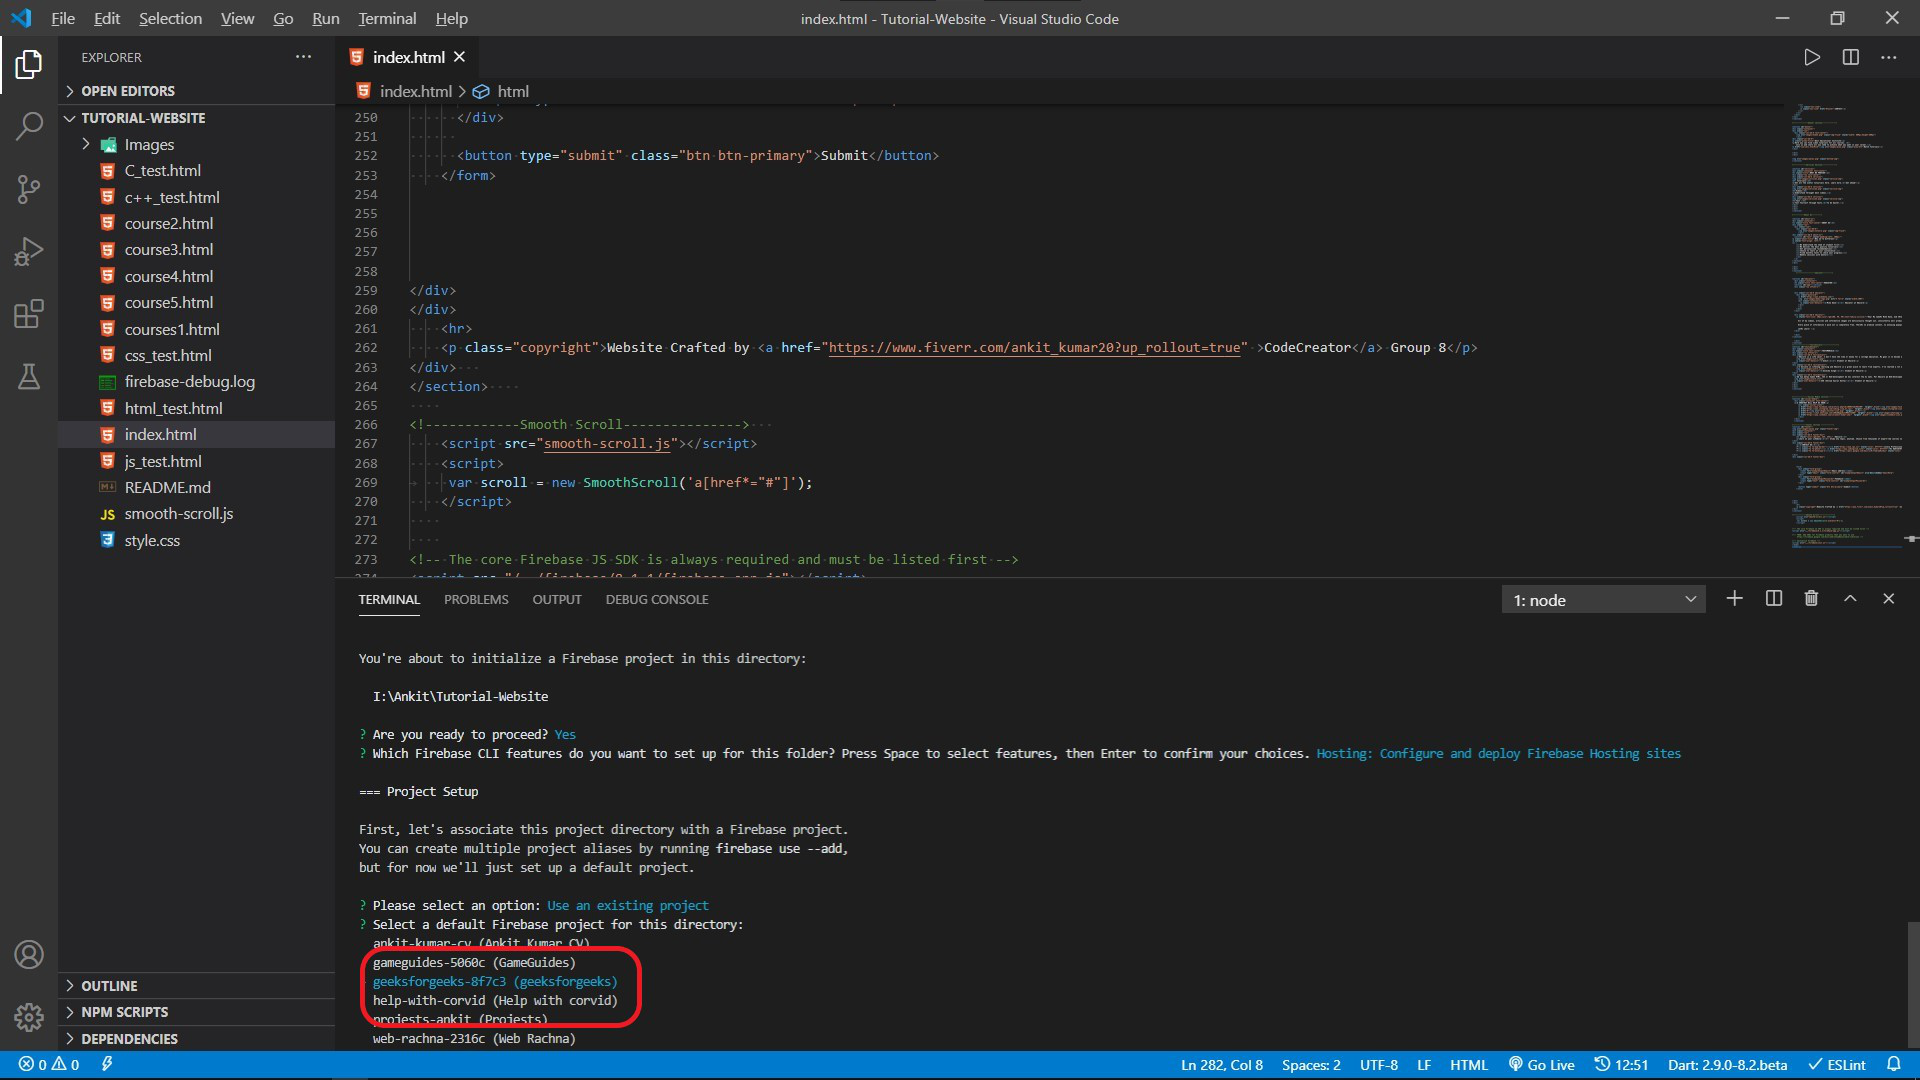Open the Test flask icon view
The width and height of the screenshot is (1920, 1080).
[29, 377]
